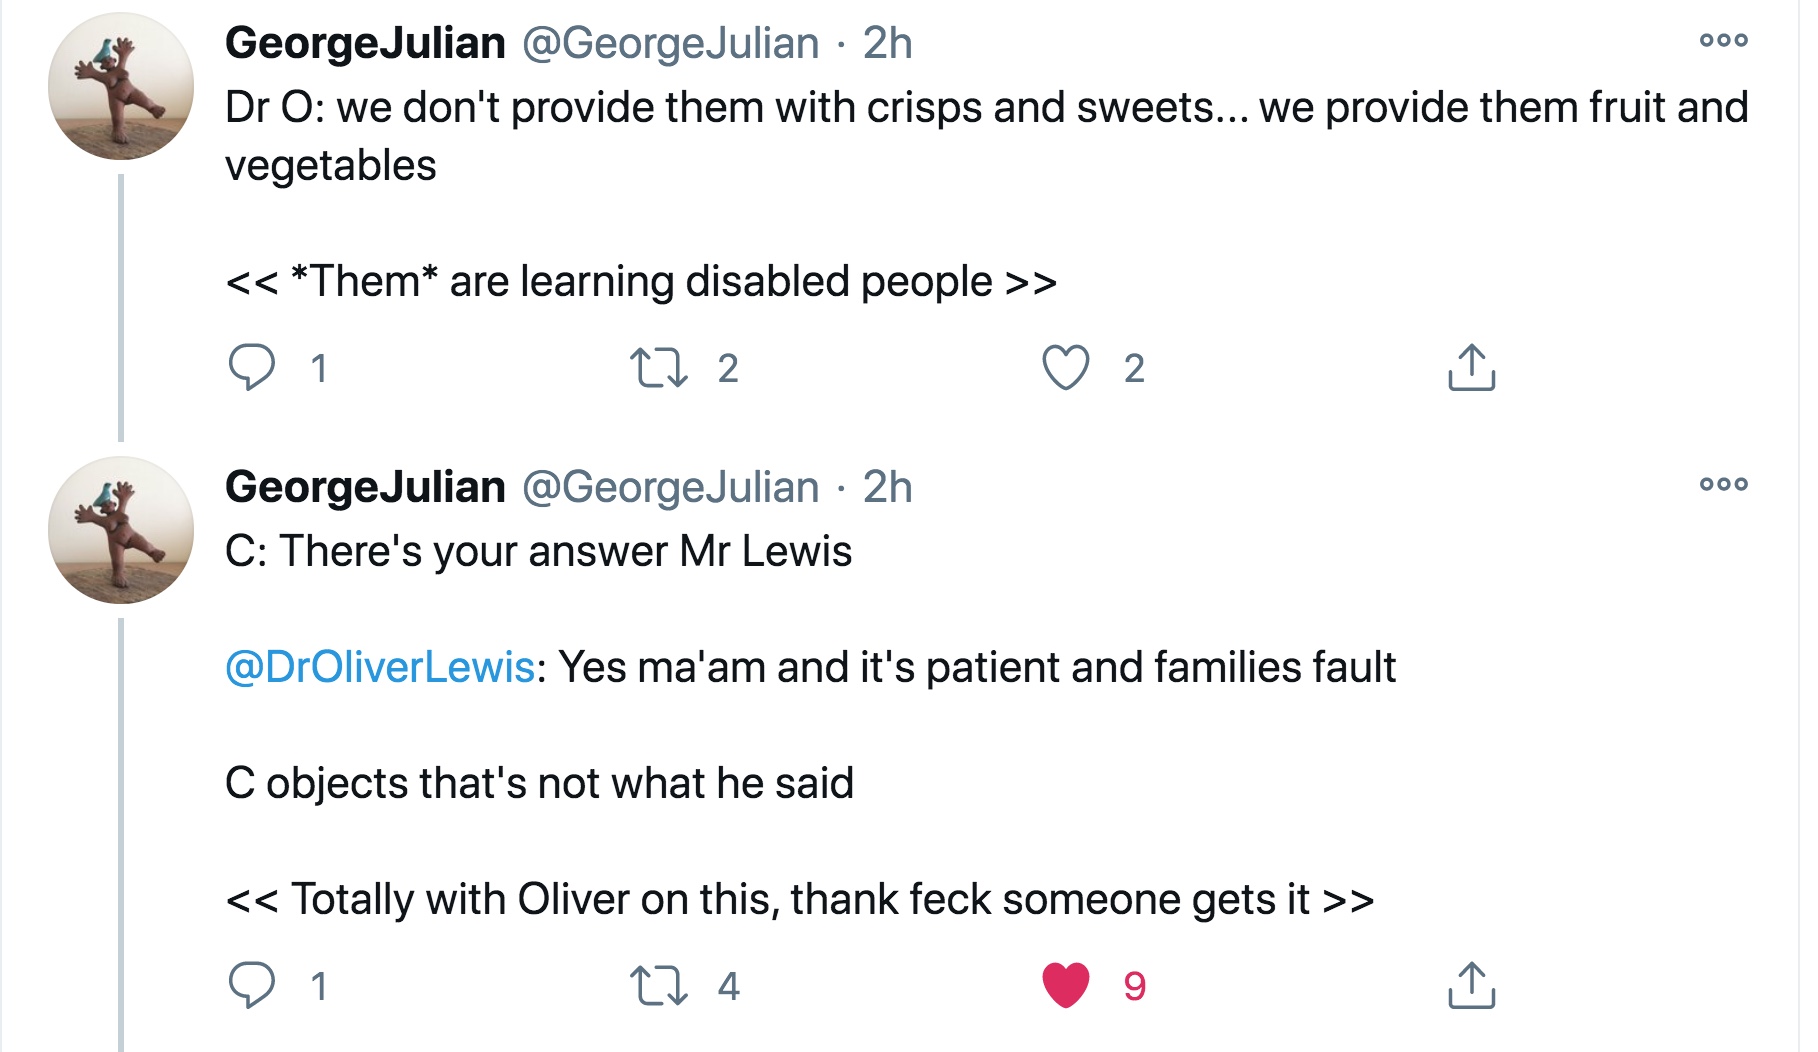
Task: View second tweet's GeorgeJulian avatar
Action: click(121, 530)
